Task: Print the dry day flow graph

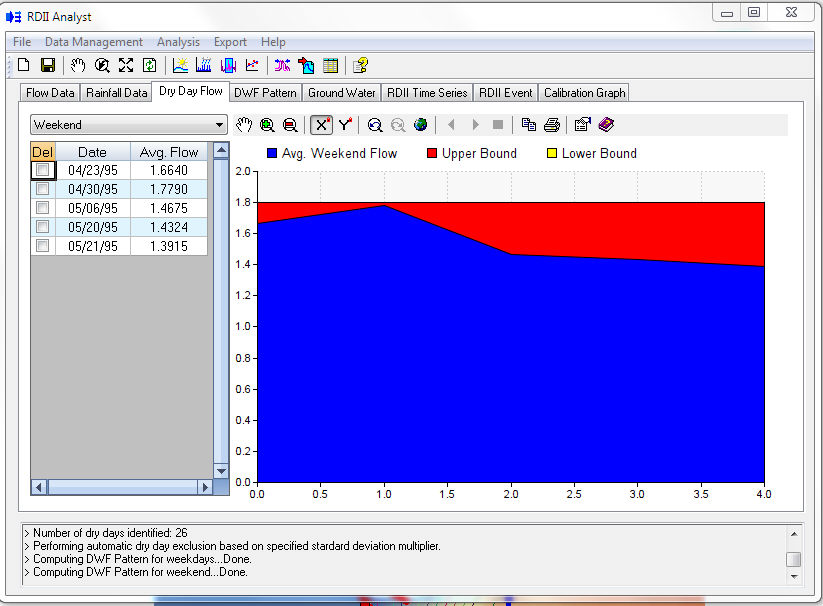Action: tap(552, 125)
